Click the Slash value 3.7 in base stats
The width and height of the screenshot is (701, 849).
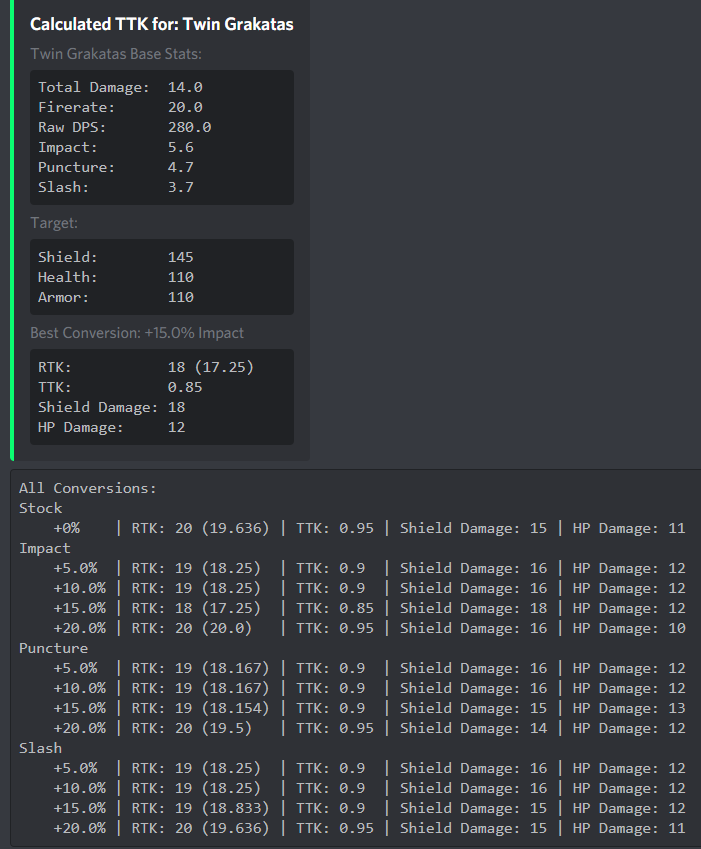[181, 187]
